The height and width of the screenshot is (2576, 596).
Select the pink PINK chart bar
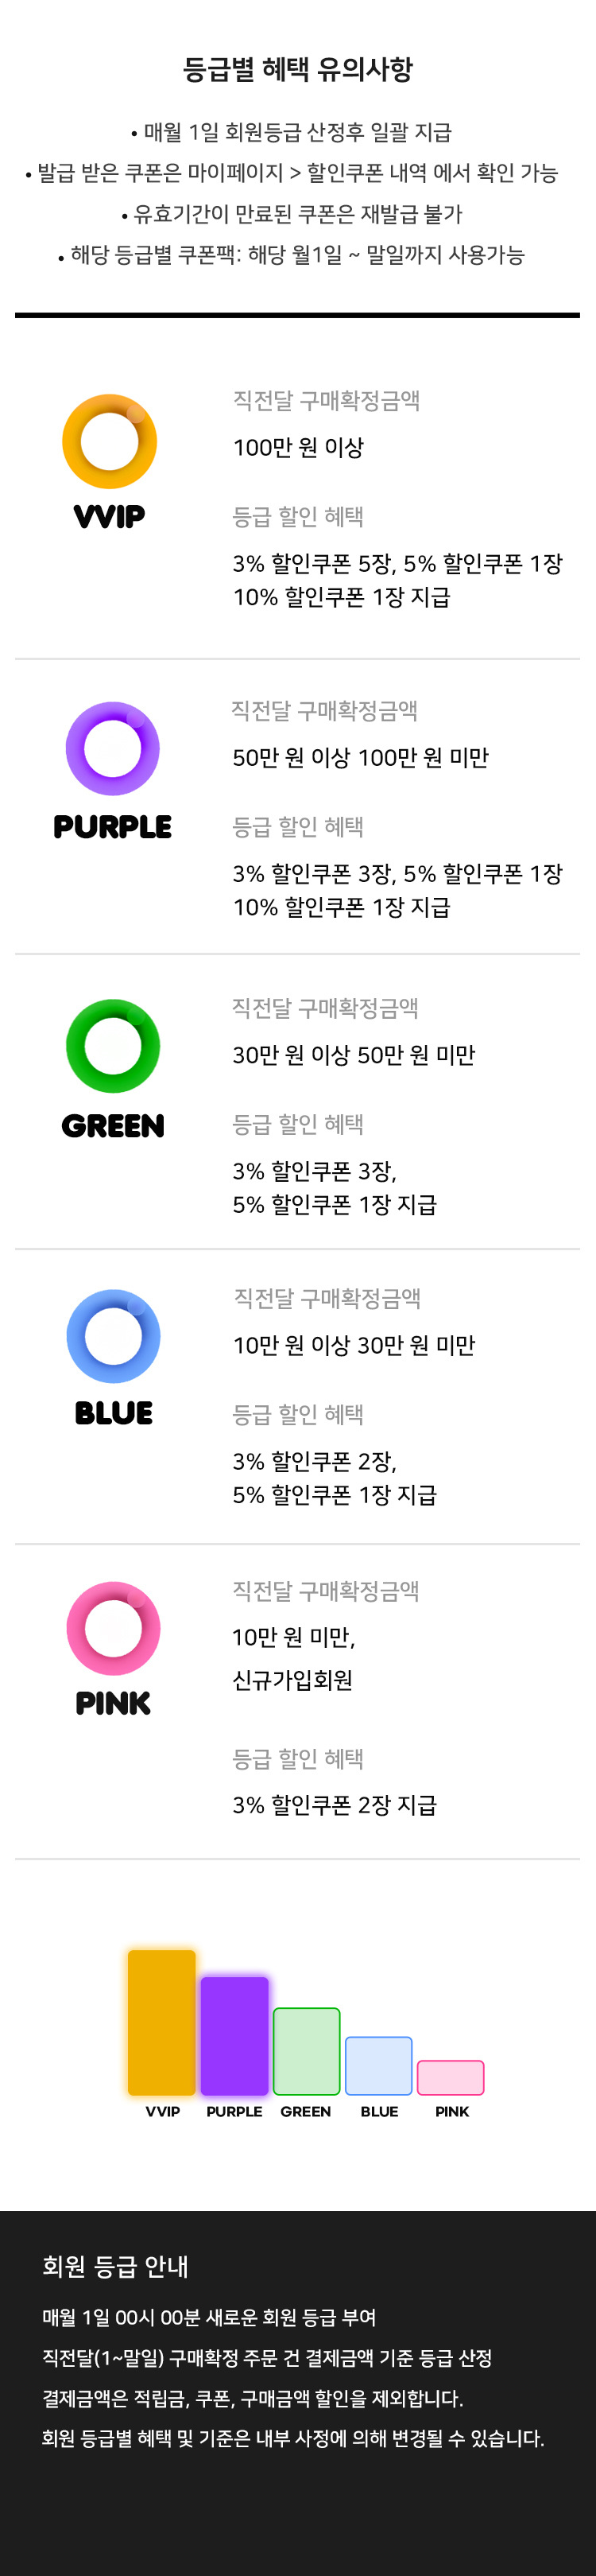[450, 2078]
